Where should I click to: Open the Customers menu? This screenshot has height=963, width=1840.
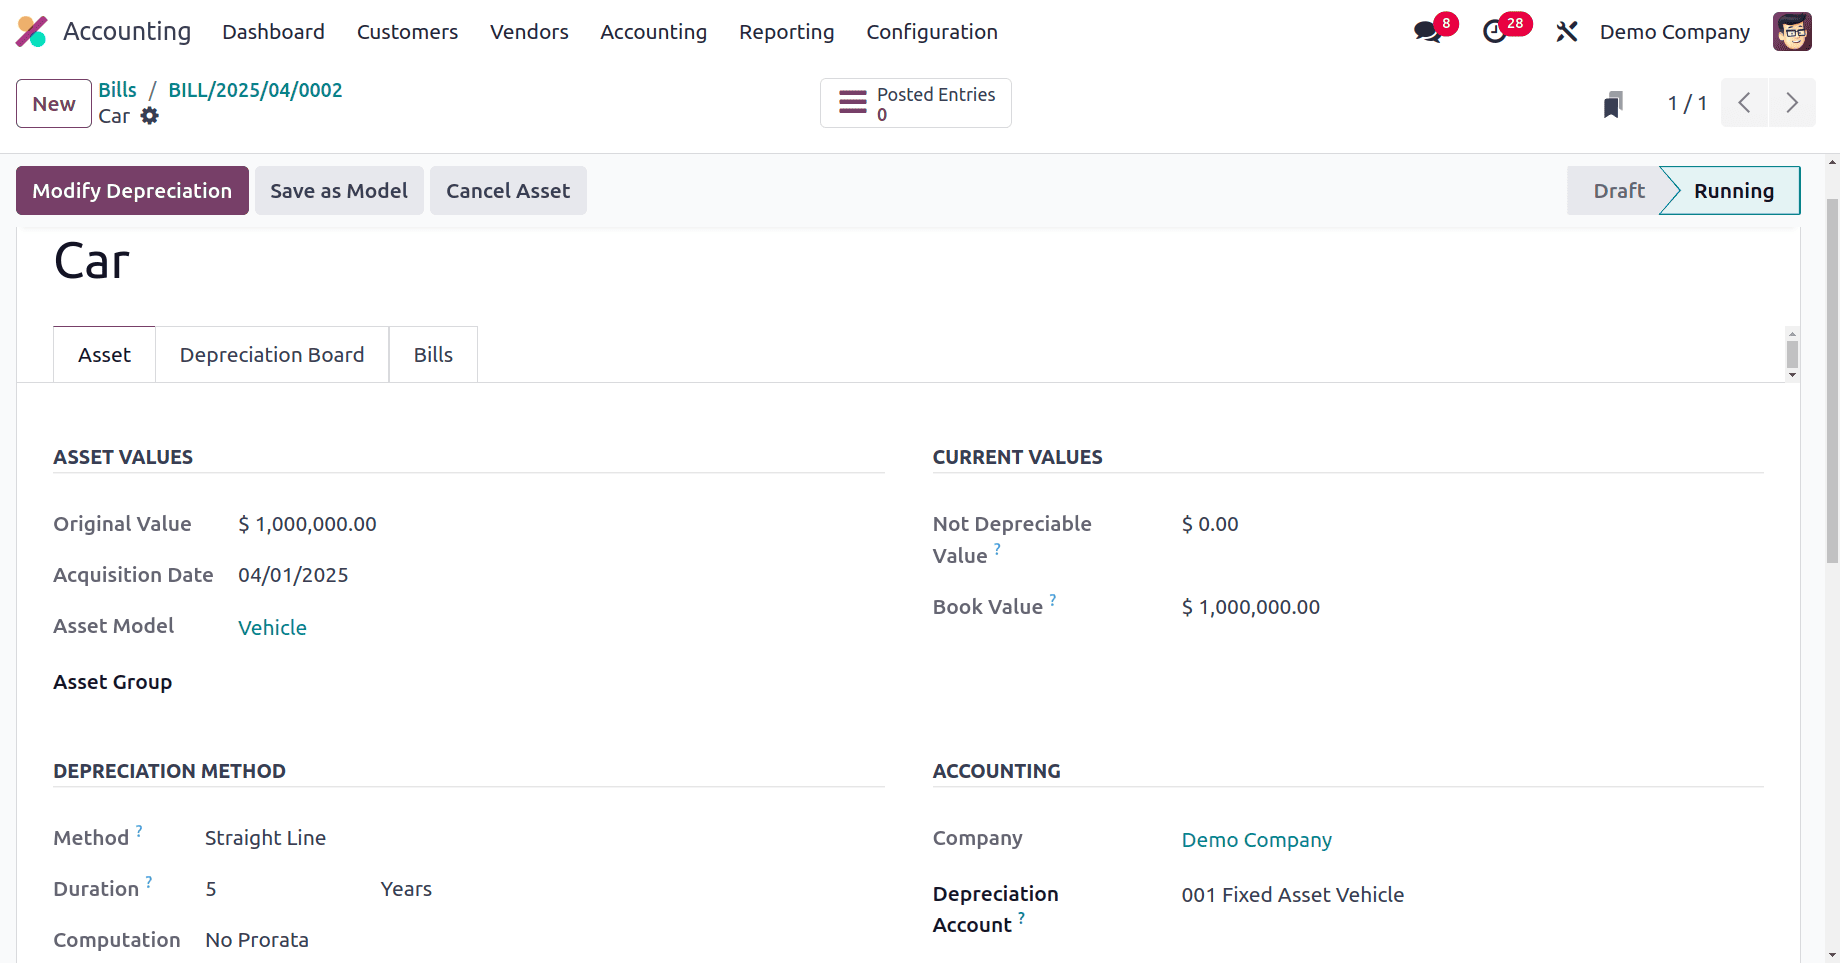[407, 32]
